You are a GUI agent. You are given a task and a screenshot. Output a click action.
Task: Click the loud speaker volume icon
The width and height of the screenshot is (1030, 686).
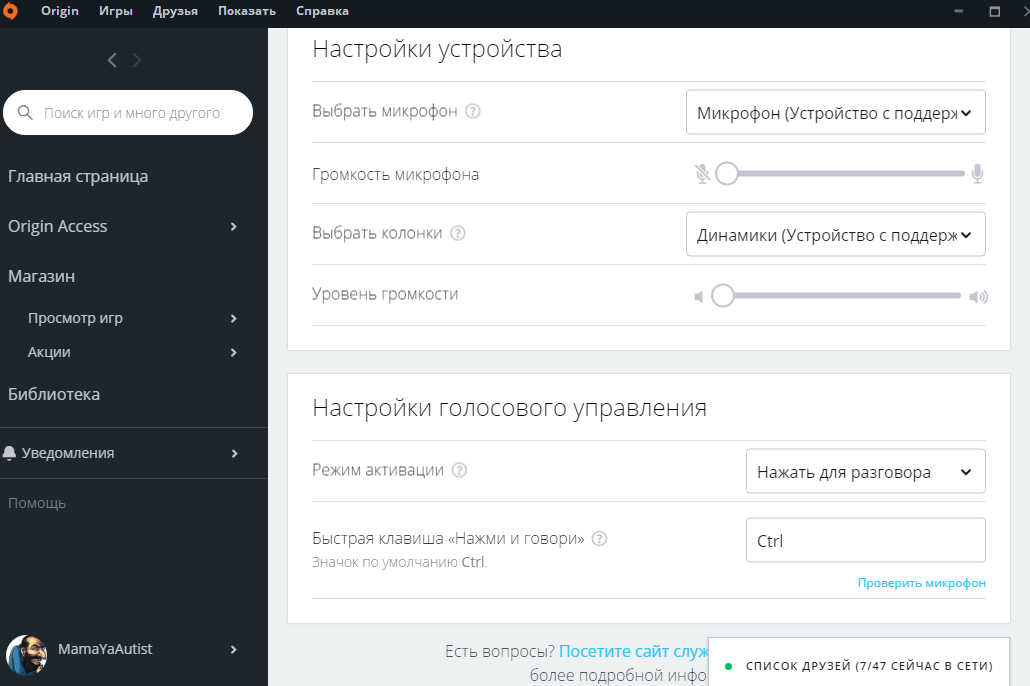[x=978, y=296]
